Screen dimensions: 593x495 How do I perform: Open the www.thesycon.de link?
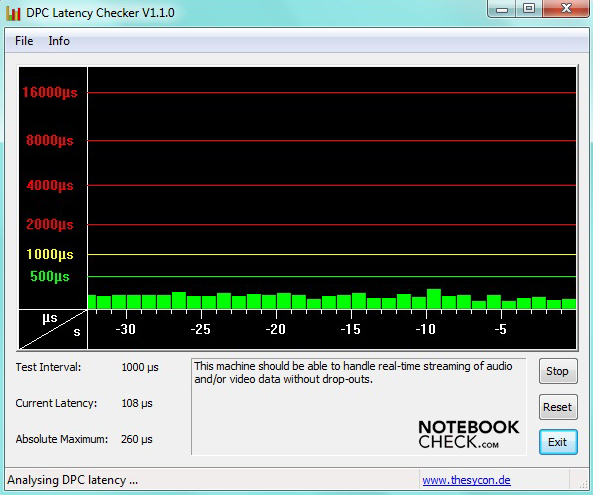(x=466, y=480)
